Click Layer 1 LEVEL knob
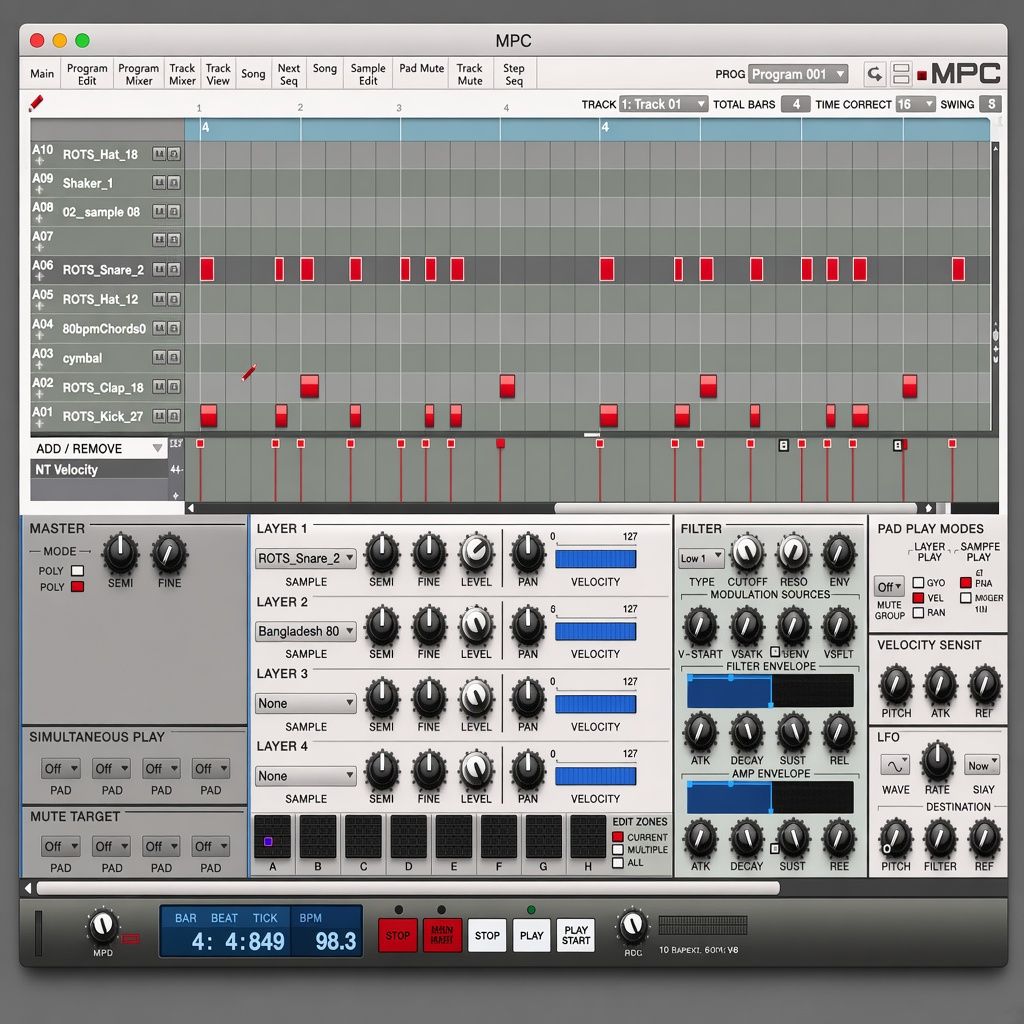Screen dimensions: 1024x1024 476,553
